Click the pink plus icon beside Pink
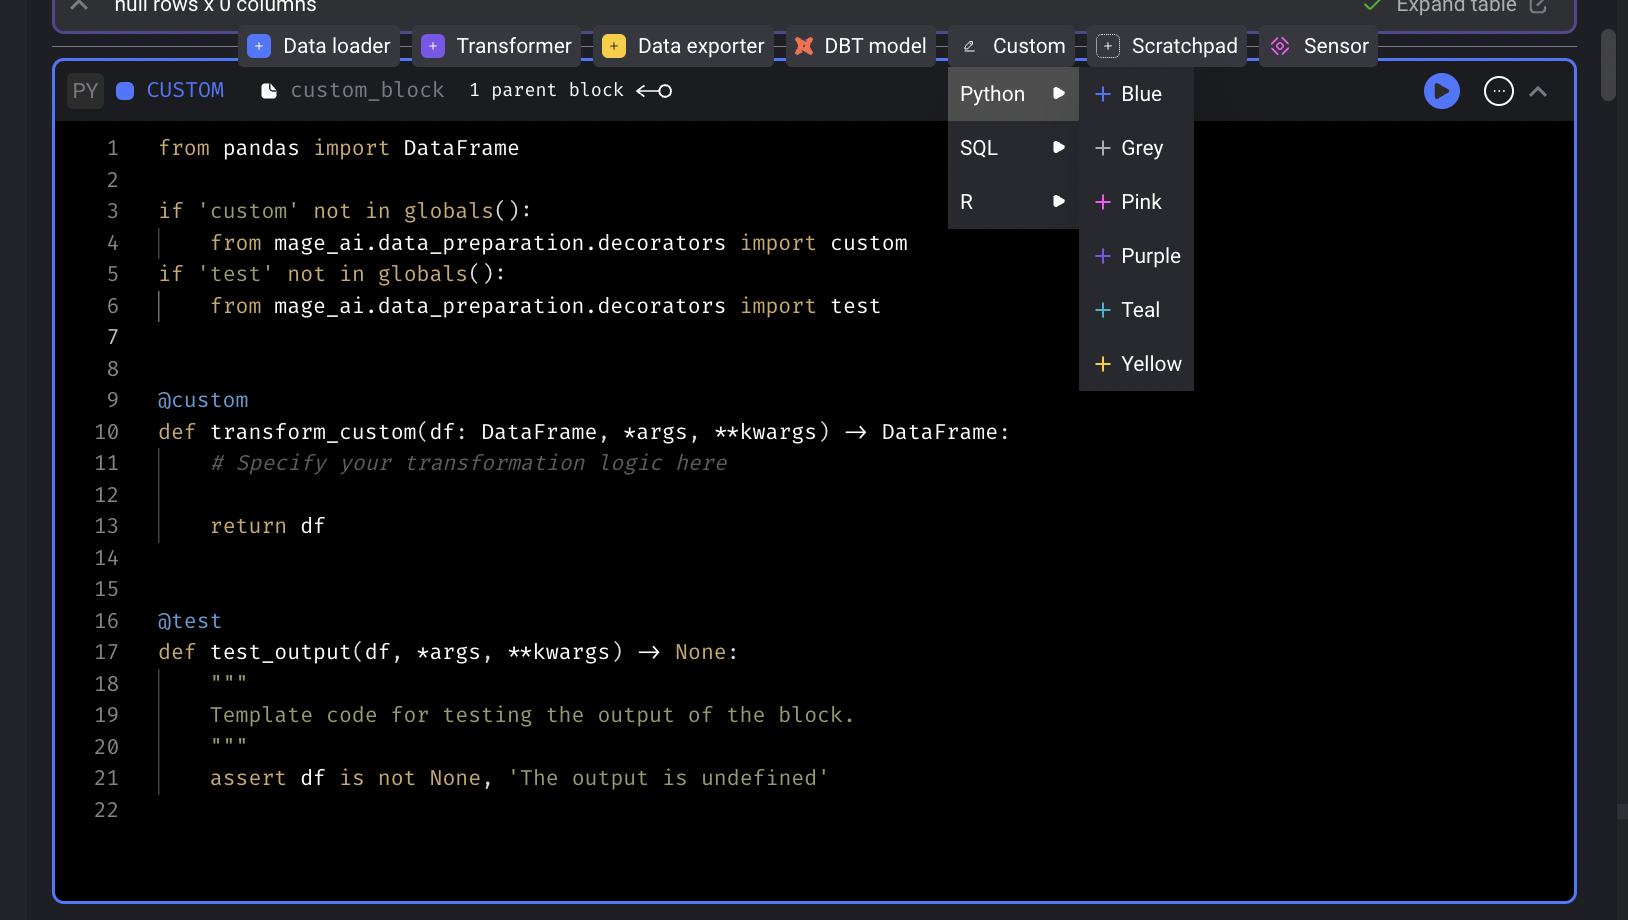This screenshot has width=1628, height=920. pyautogui.click(x=1103, y=202)
